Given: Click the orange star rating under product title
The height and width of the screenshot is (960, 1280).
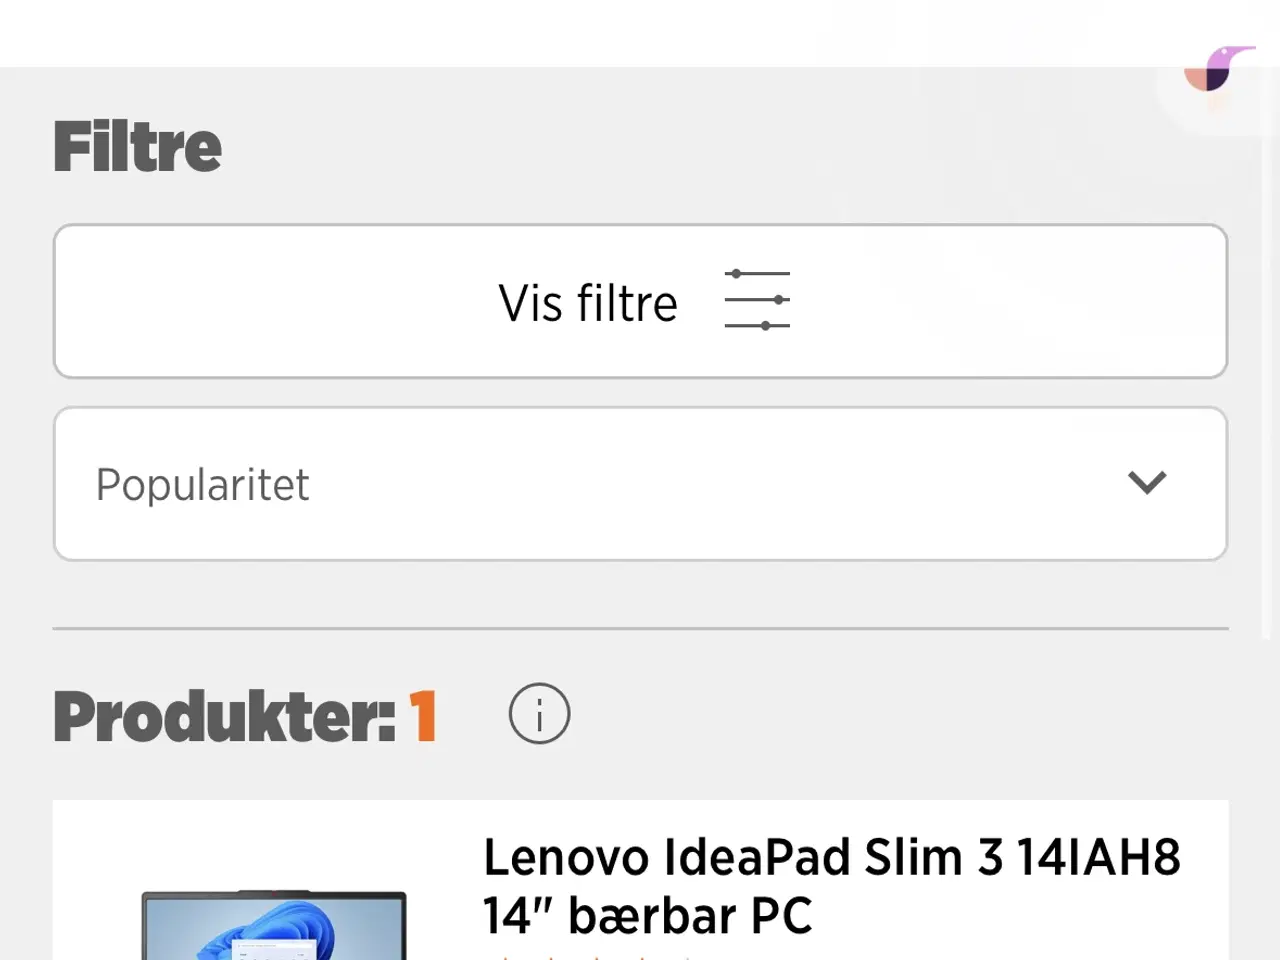Looking at the screenshot, I should (590, 956).
